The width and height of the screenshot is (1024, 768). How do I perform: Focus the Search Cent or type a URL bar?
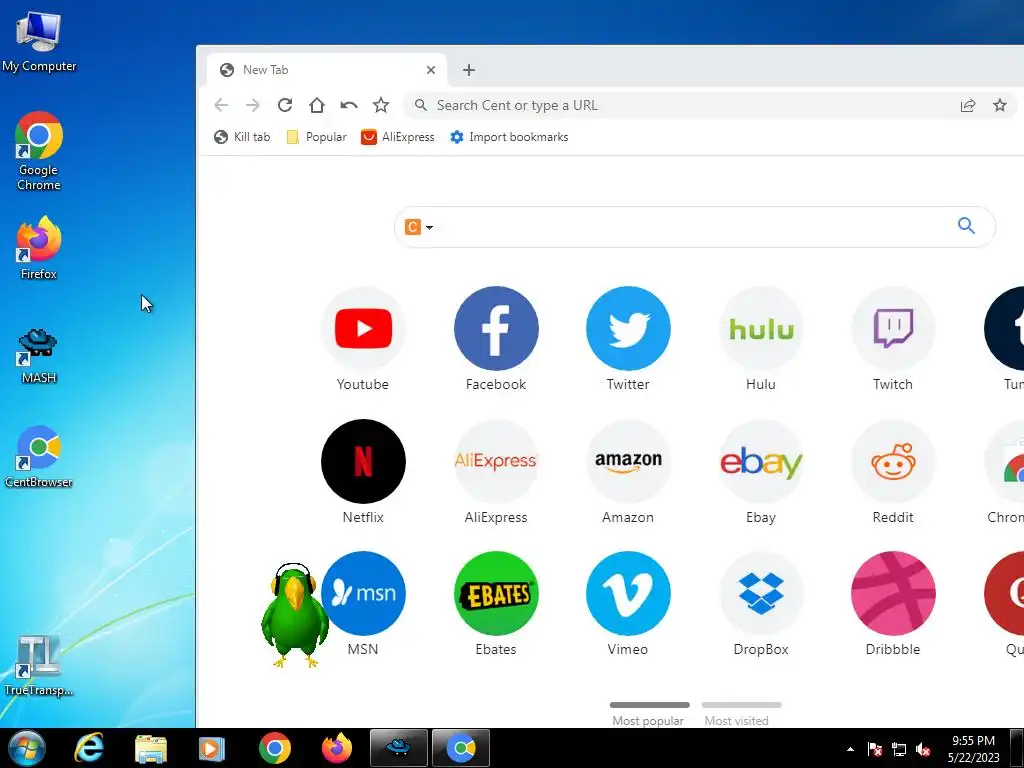coord(679,105)
